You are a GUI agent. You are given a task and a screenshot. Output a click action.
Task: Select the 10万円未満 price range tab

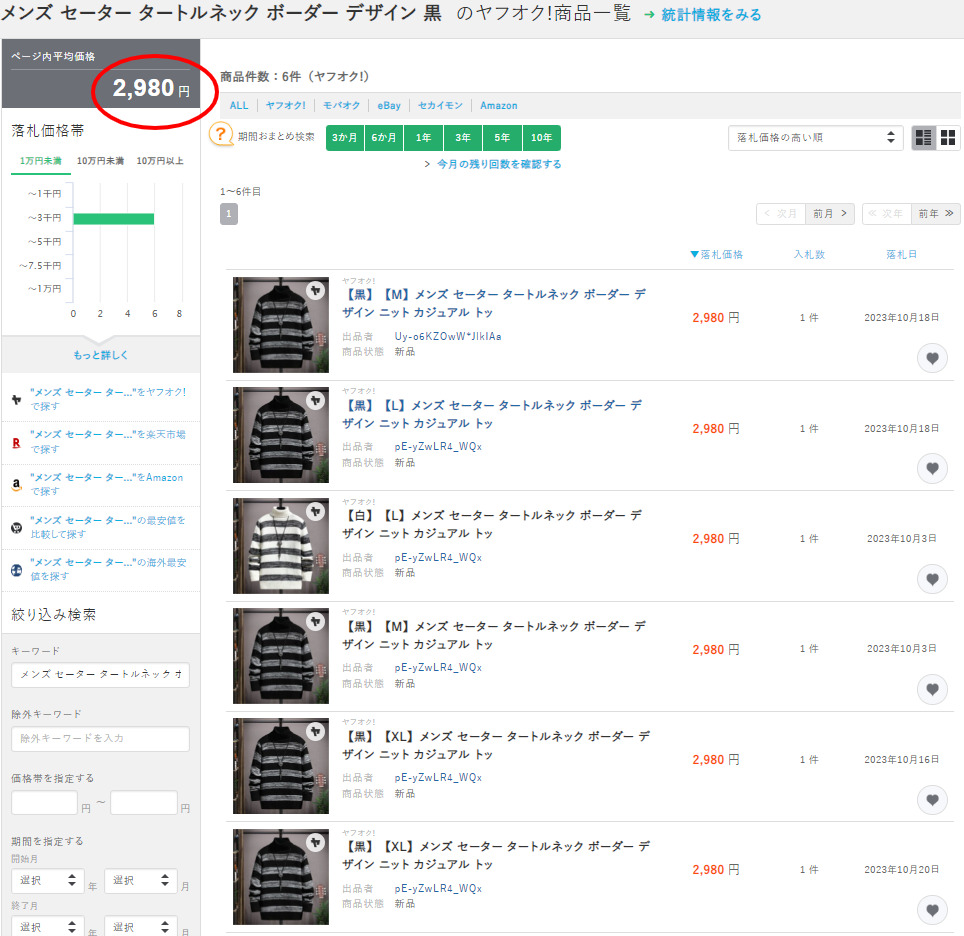point(100,161)
